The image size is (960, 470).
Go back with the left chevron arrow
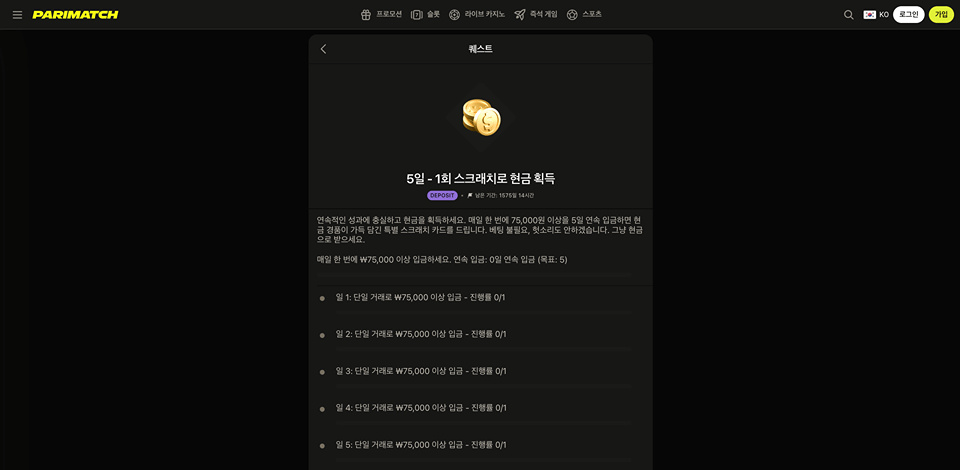pos(323,49)
